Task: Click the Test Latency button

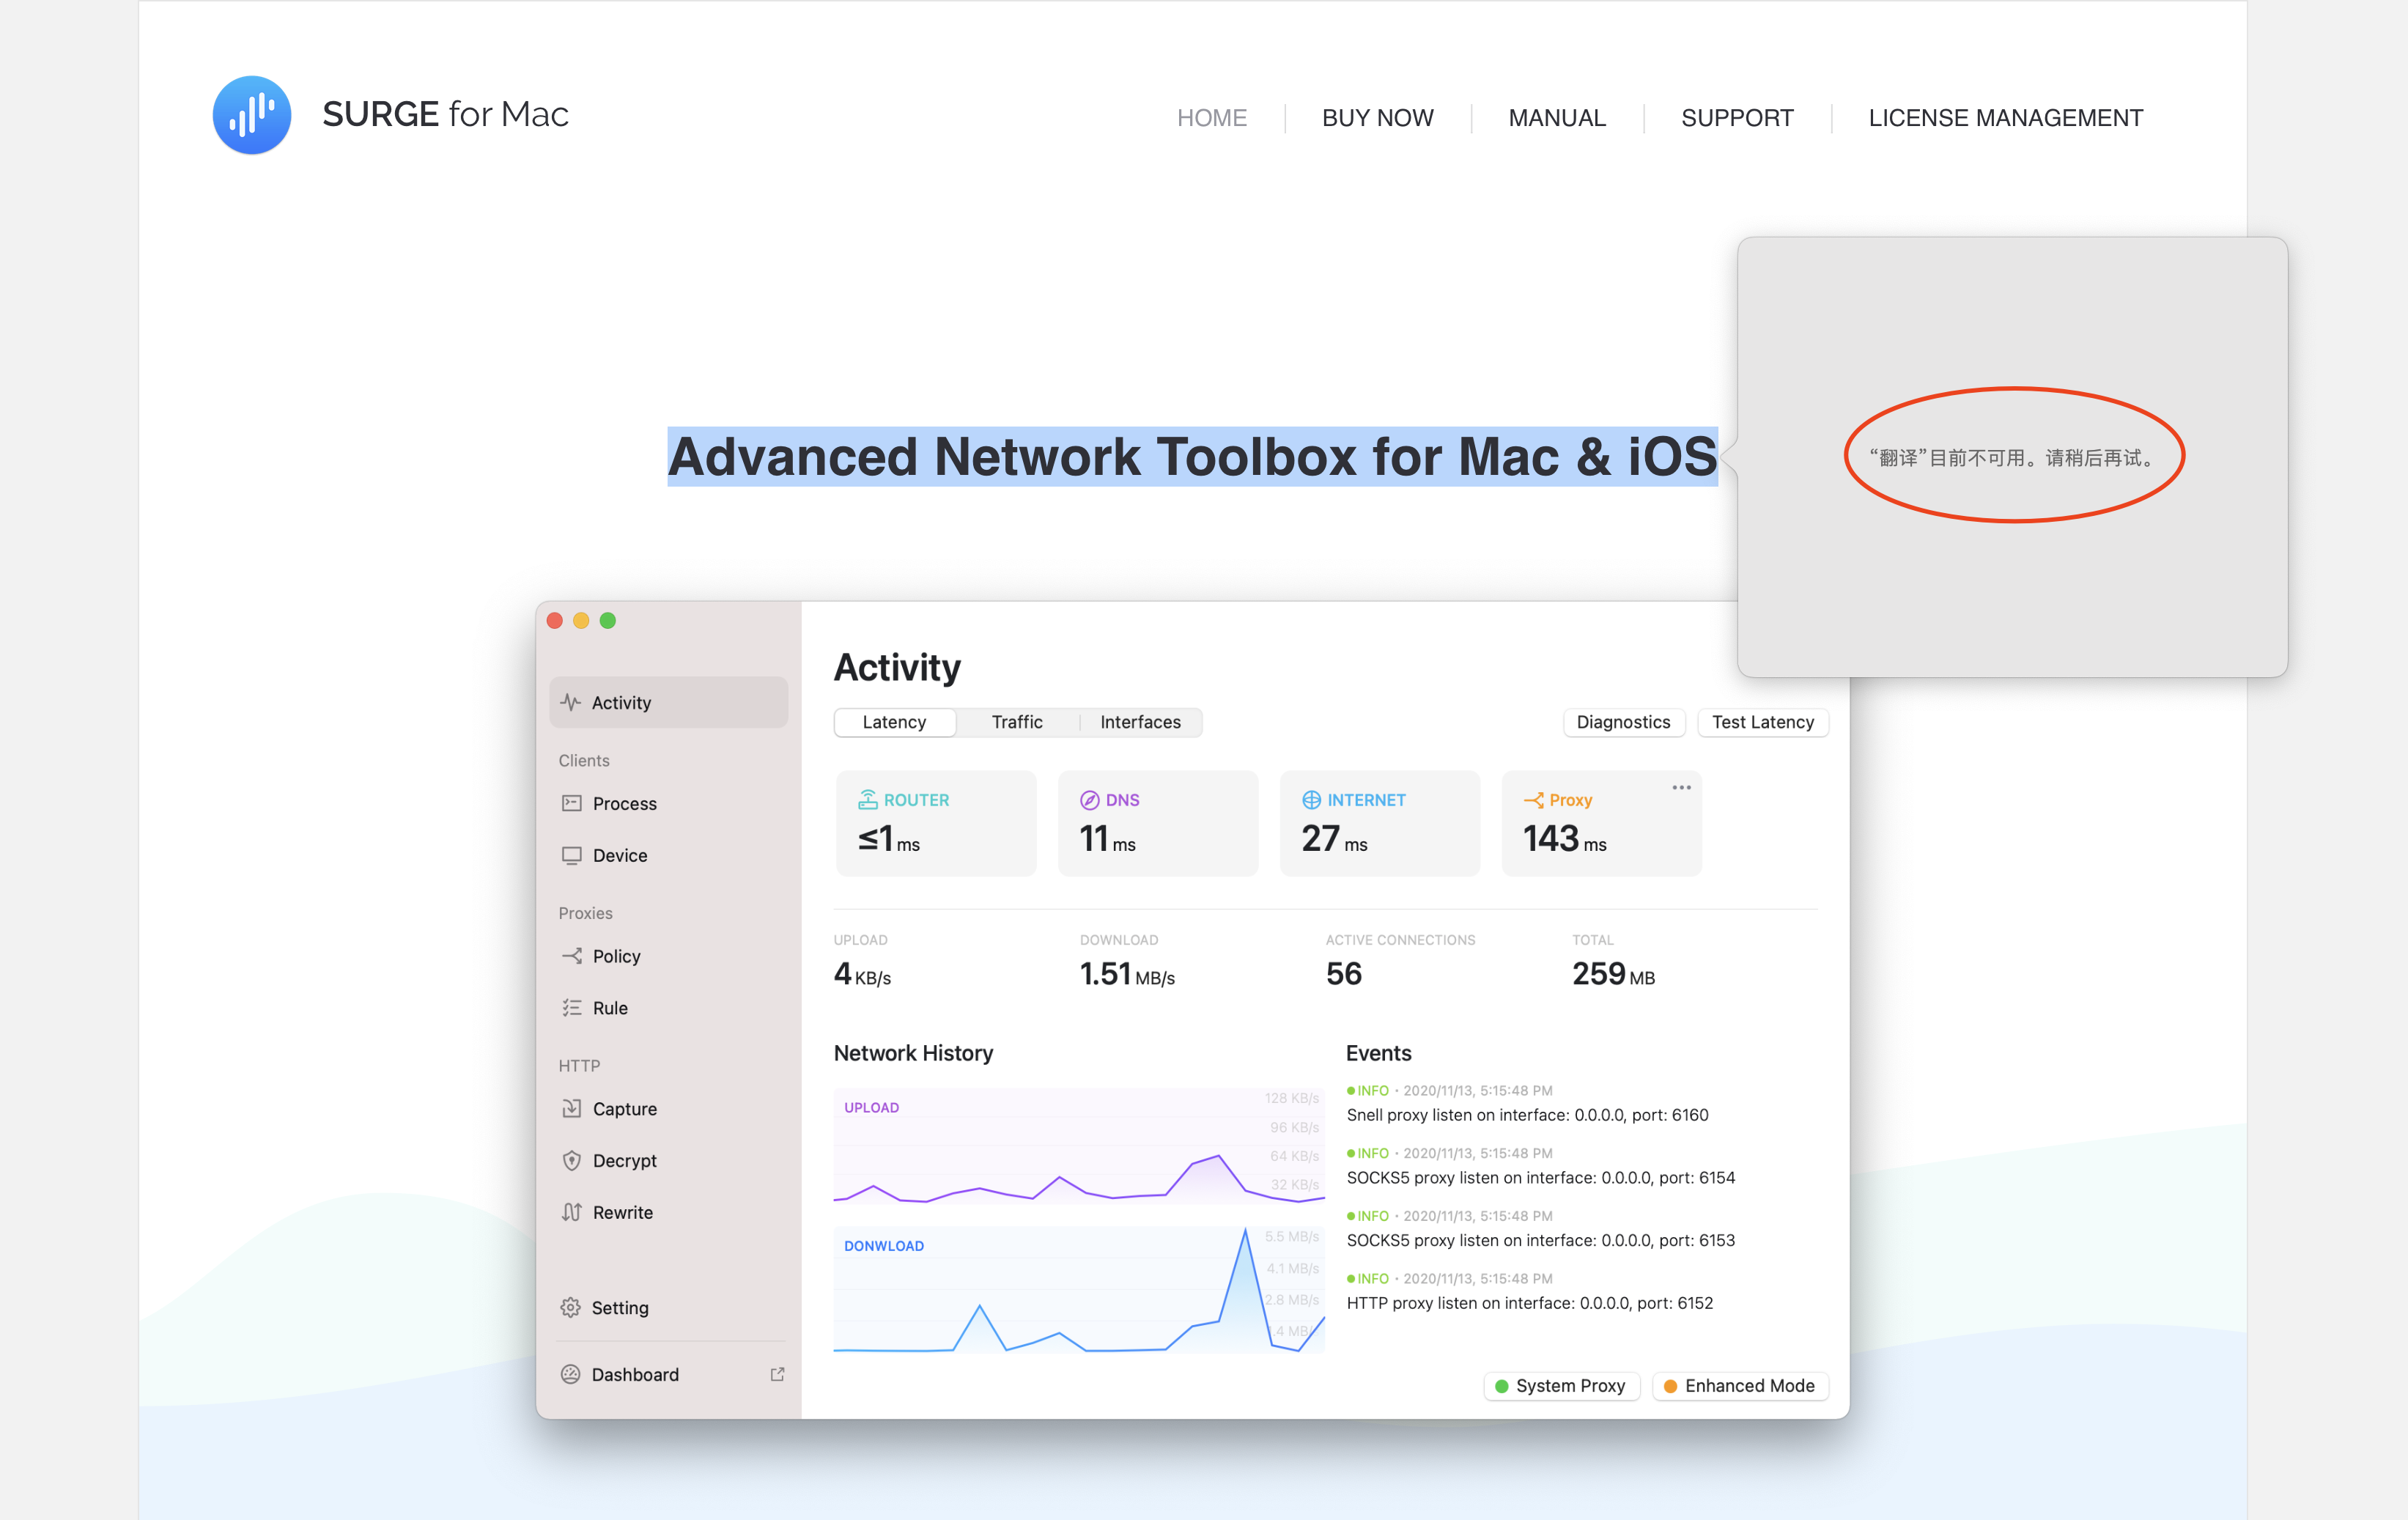Action: point(1762,722)
